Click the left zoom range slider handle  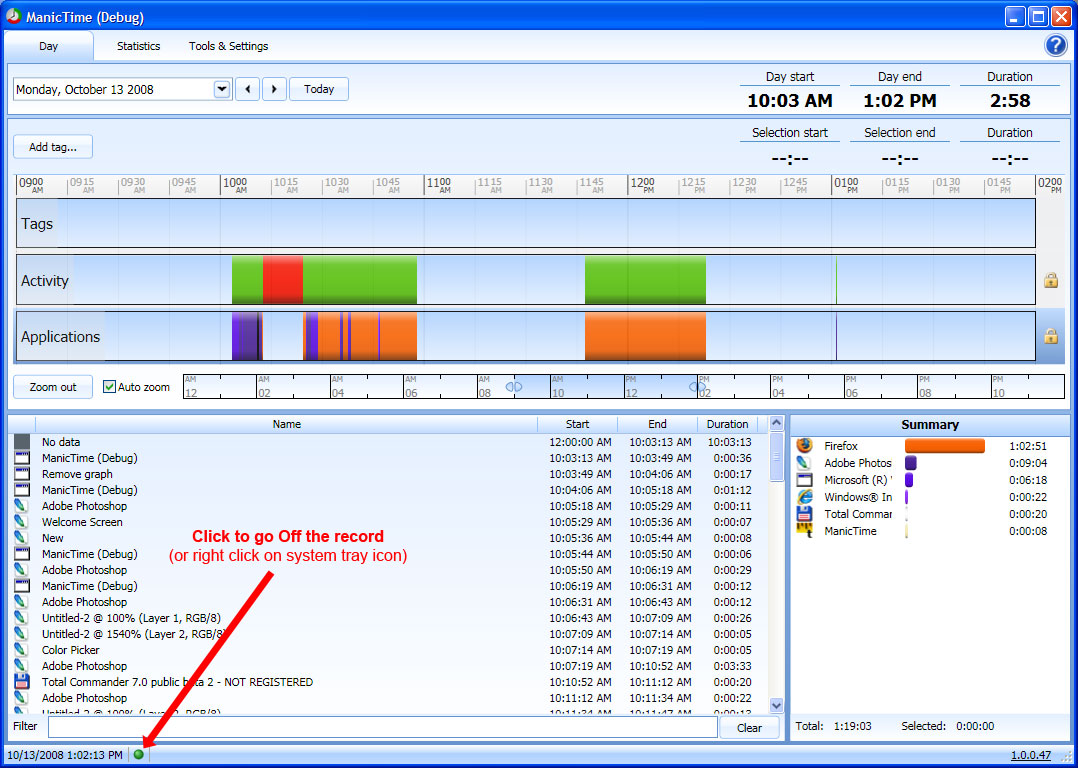pyautogui.click(x=514, y=387)
